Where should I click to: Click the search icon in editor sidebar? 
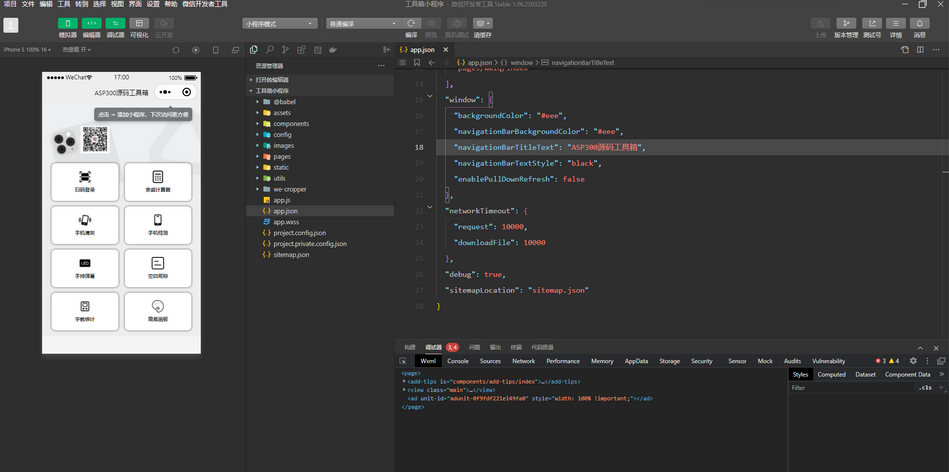(x=270, y=49)
